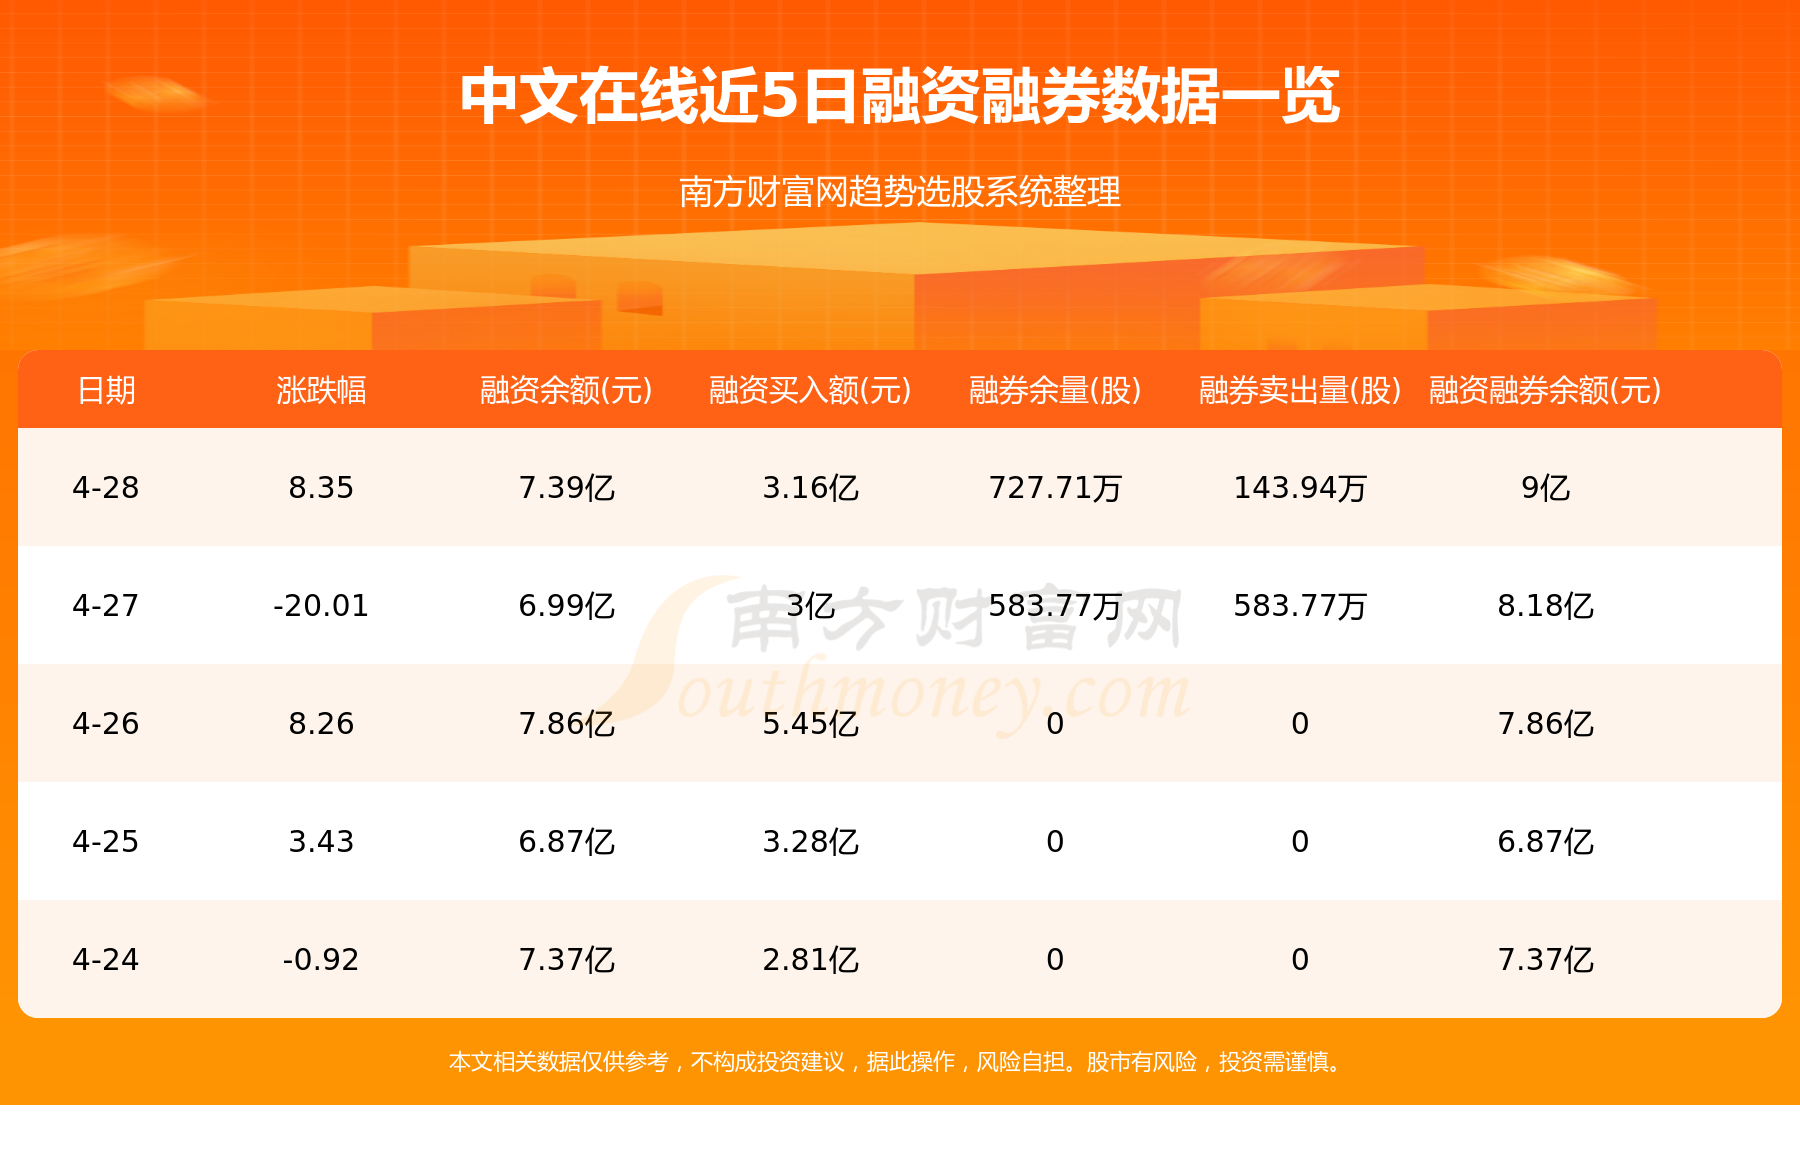Select the 融资融券余额(元) column header
The width and height of the screenshot is (1800, 1150).
(1545, 390)
